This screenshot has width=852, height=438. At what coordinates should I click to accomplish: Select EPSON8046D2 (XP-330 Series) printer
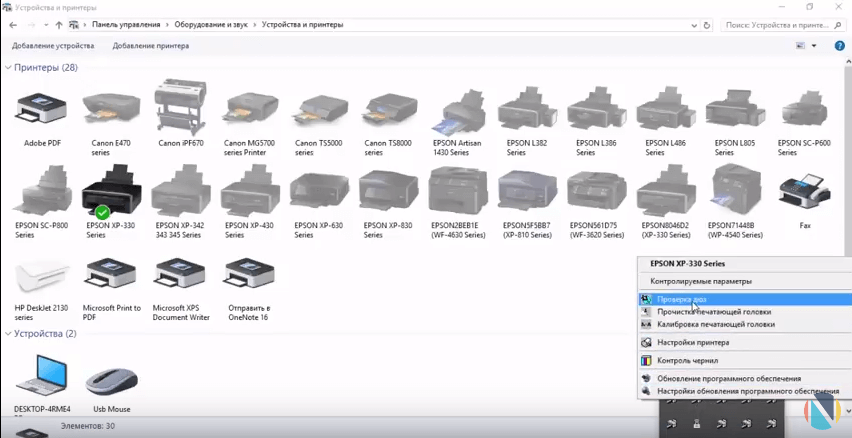(x=665, y=191)
